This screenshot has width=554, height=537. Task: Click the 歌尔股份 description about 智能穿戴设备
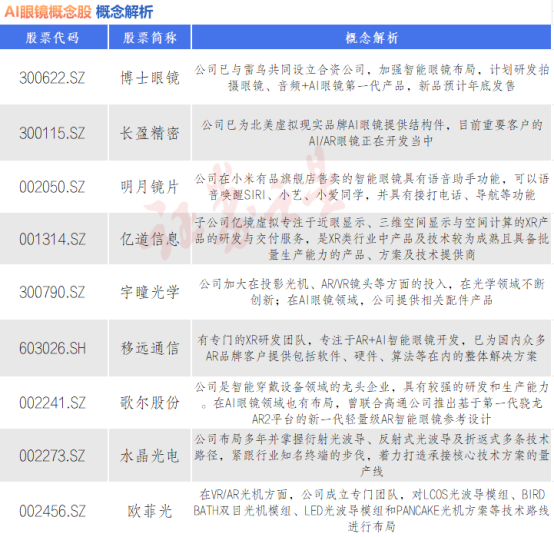(371, 403)
